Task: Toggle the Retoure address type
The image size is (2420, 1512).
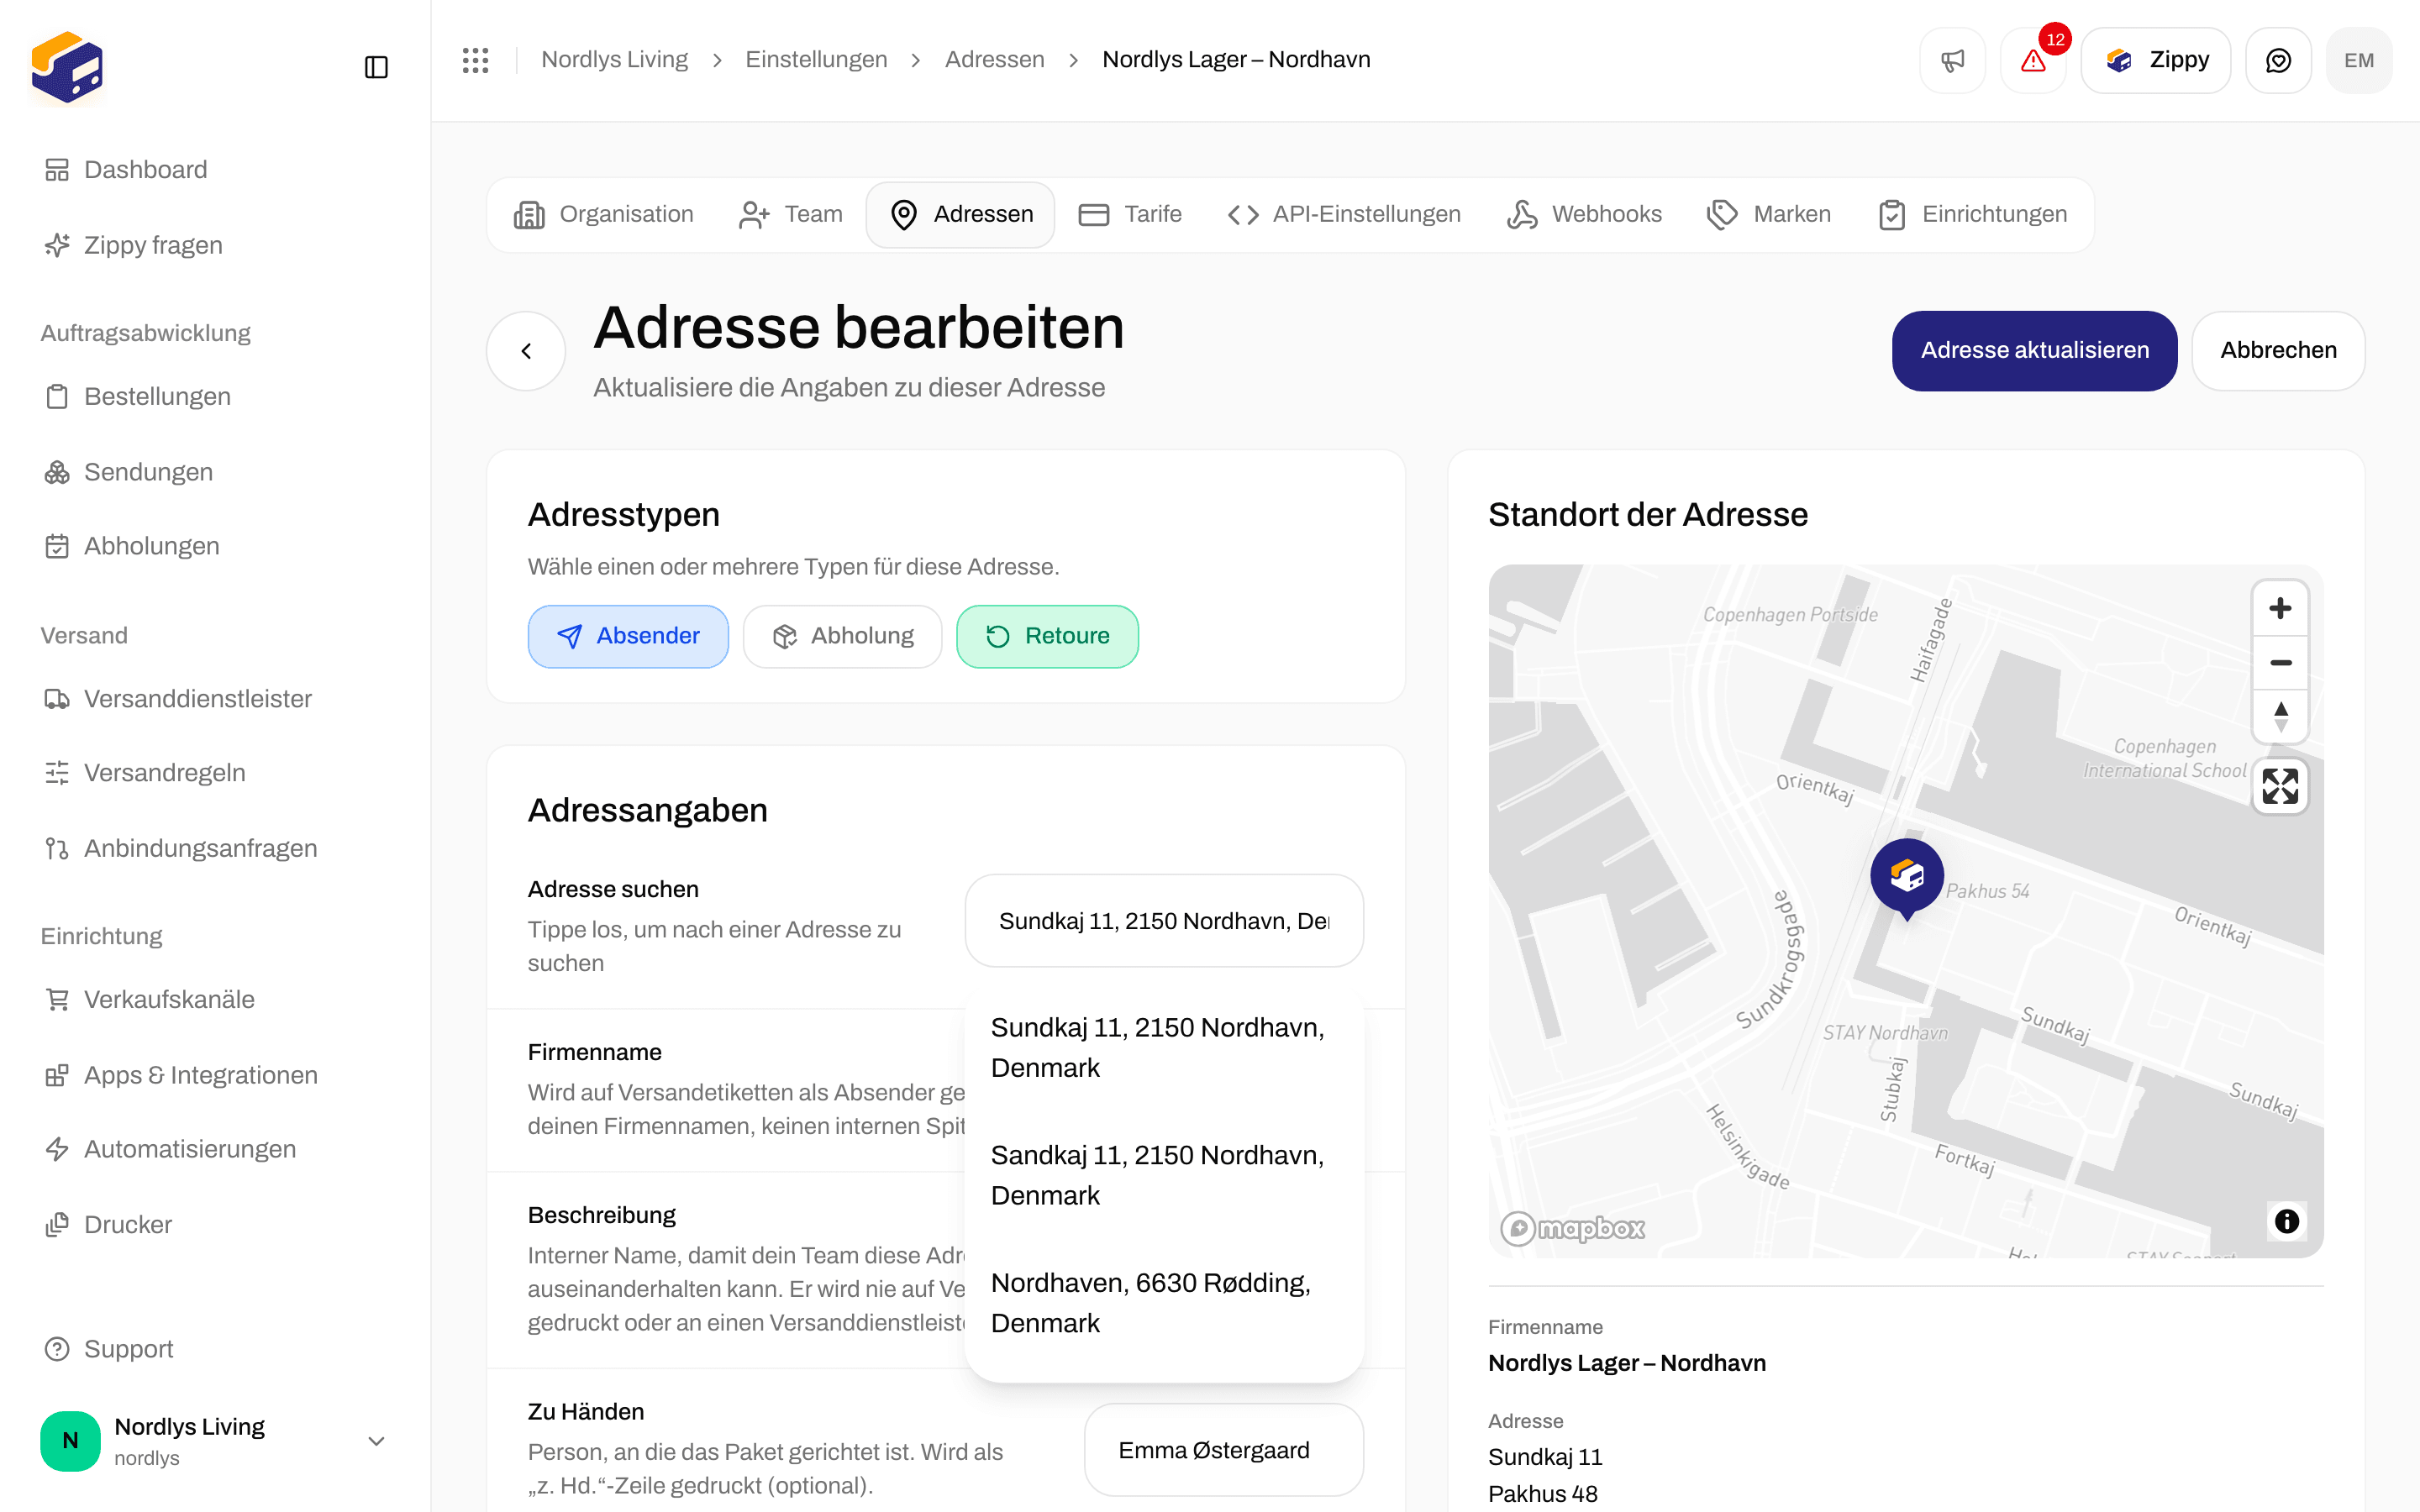Action: (1047, 636)
